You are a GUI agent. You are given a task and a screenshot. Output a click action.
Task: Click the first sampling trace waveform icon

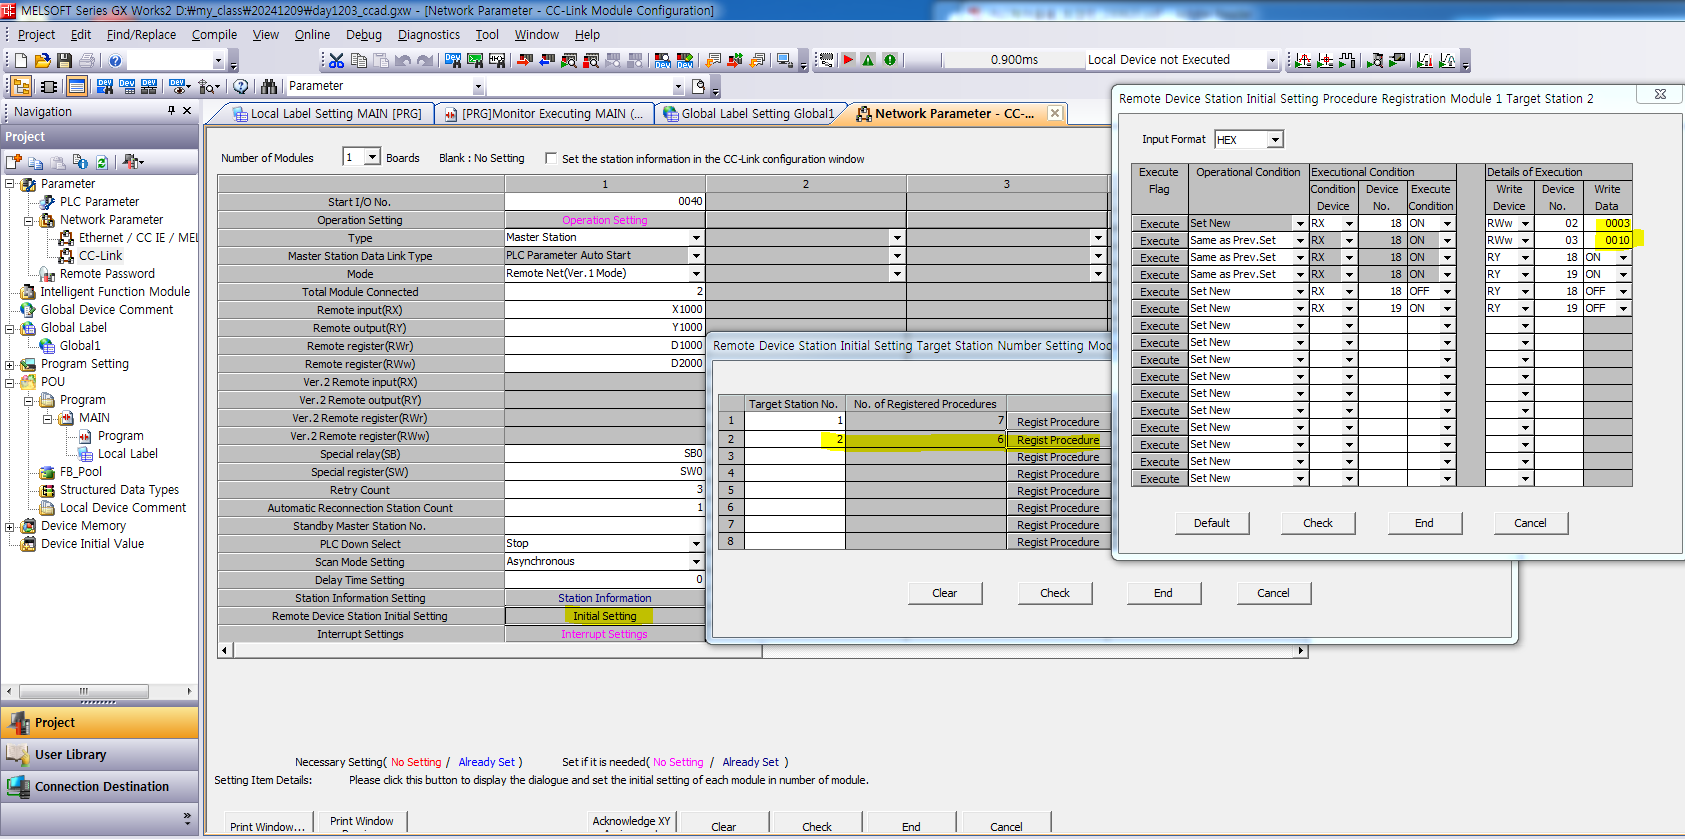click(x=1303, y=60)
